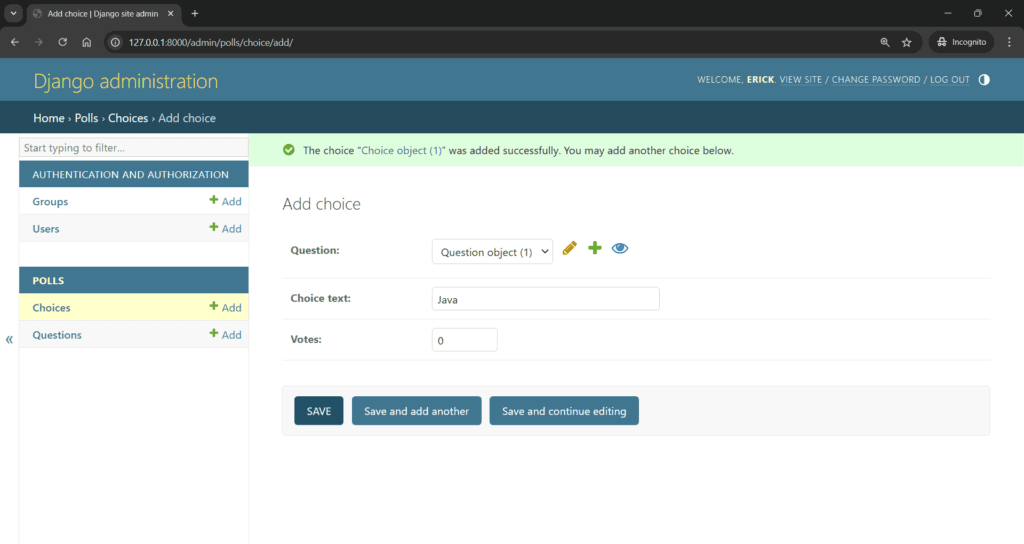Click the browser forward arrow
Viewport: 1024px width, 544px height.
pyautogui.click(x=39, y=42)
